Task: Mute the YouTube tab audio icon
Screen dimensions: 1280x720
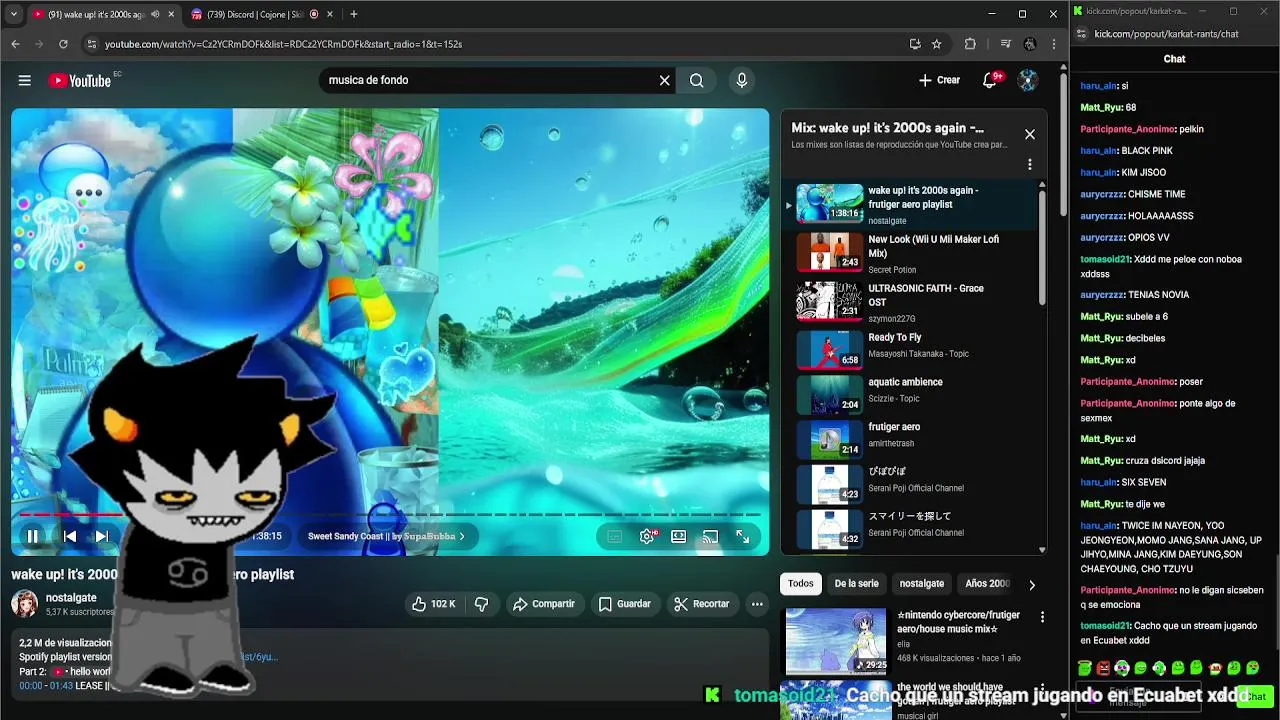Action: pos(155,14)
